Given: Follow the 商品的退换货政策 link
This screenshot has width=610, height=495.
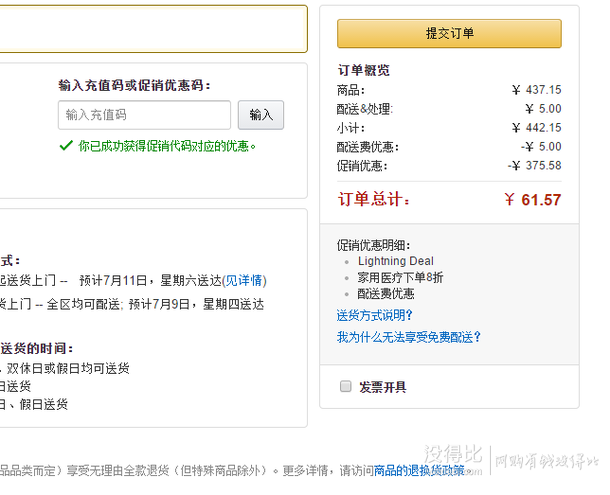Looking at the screenshot, I should [419, 470].
